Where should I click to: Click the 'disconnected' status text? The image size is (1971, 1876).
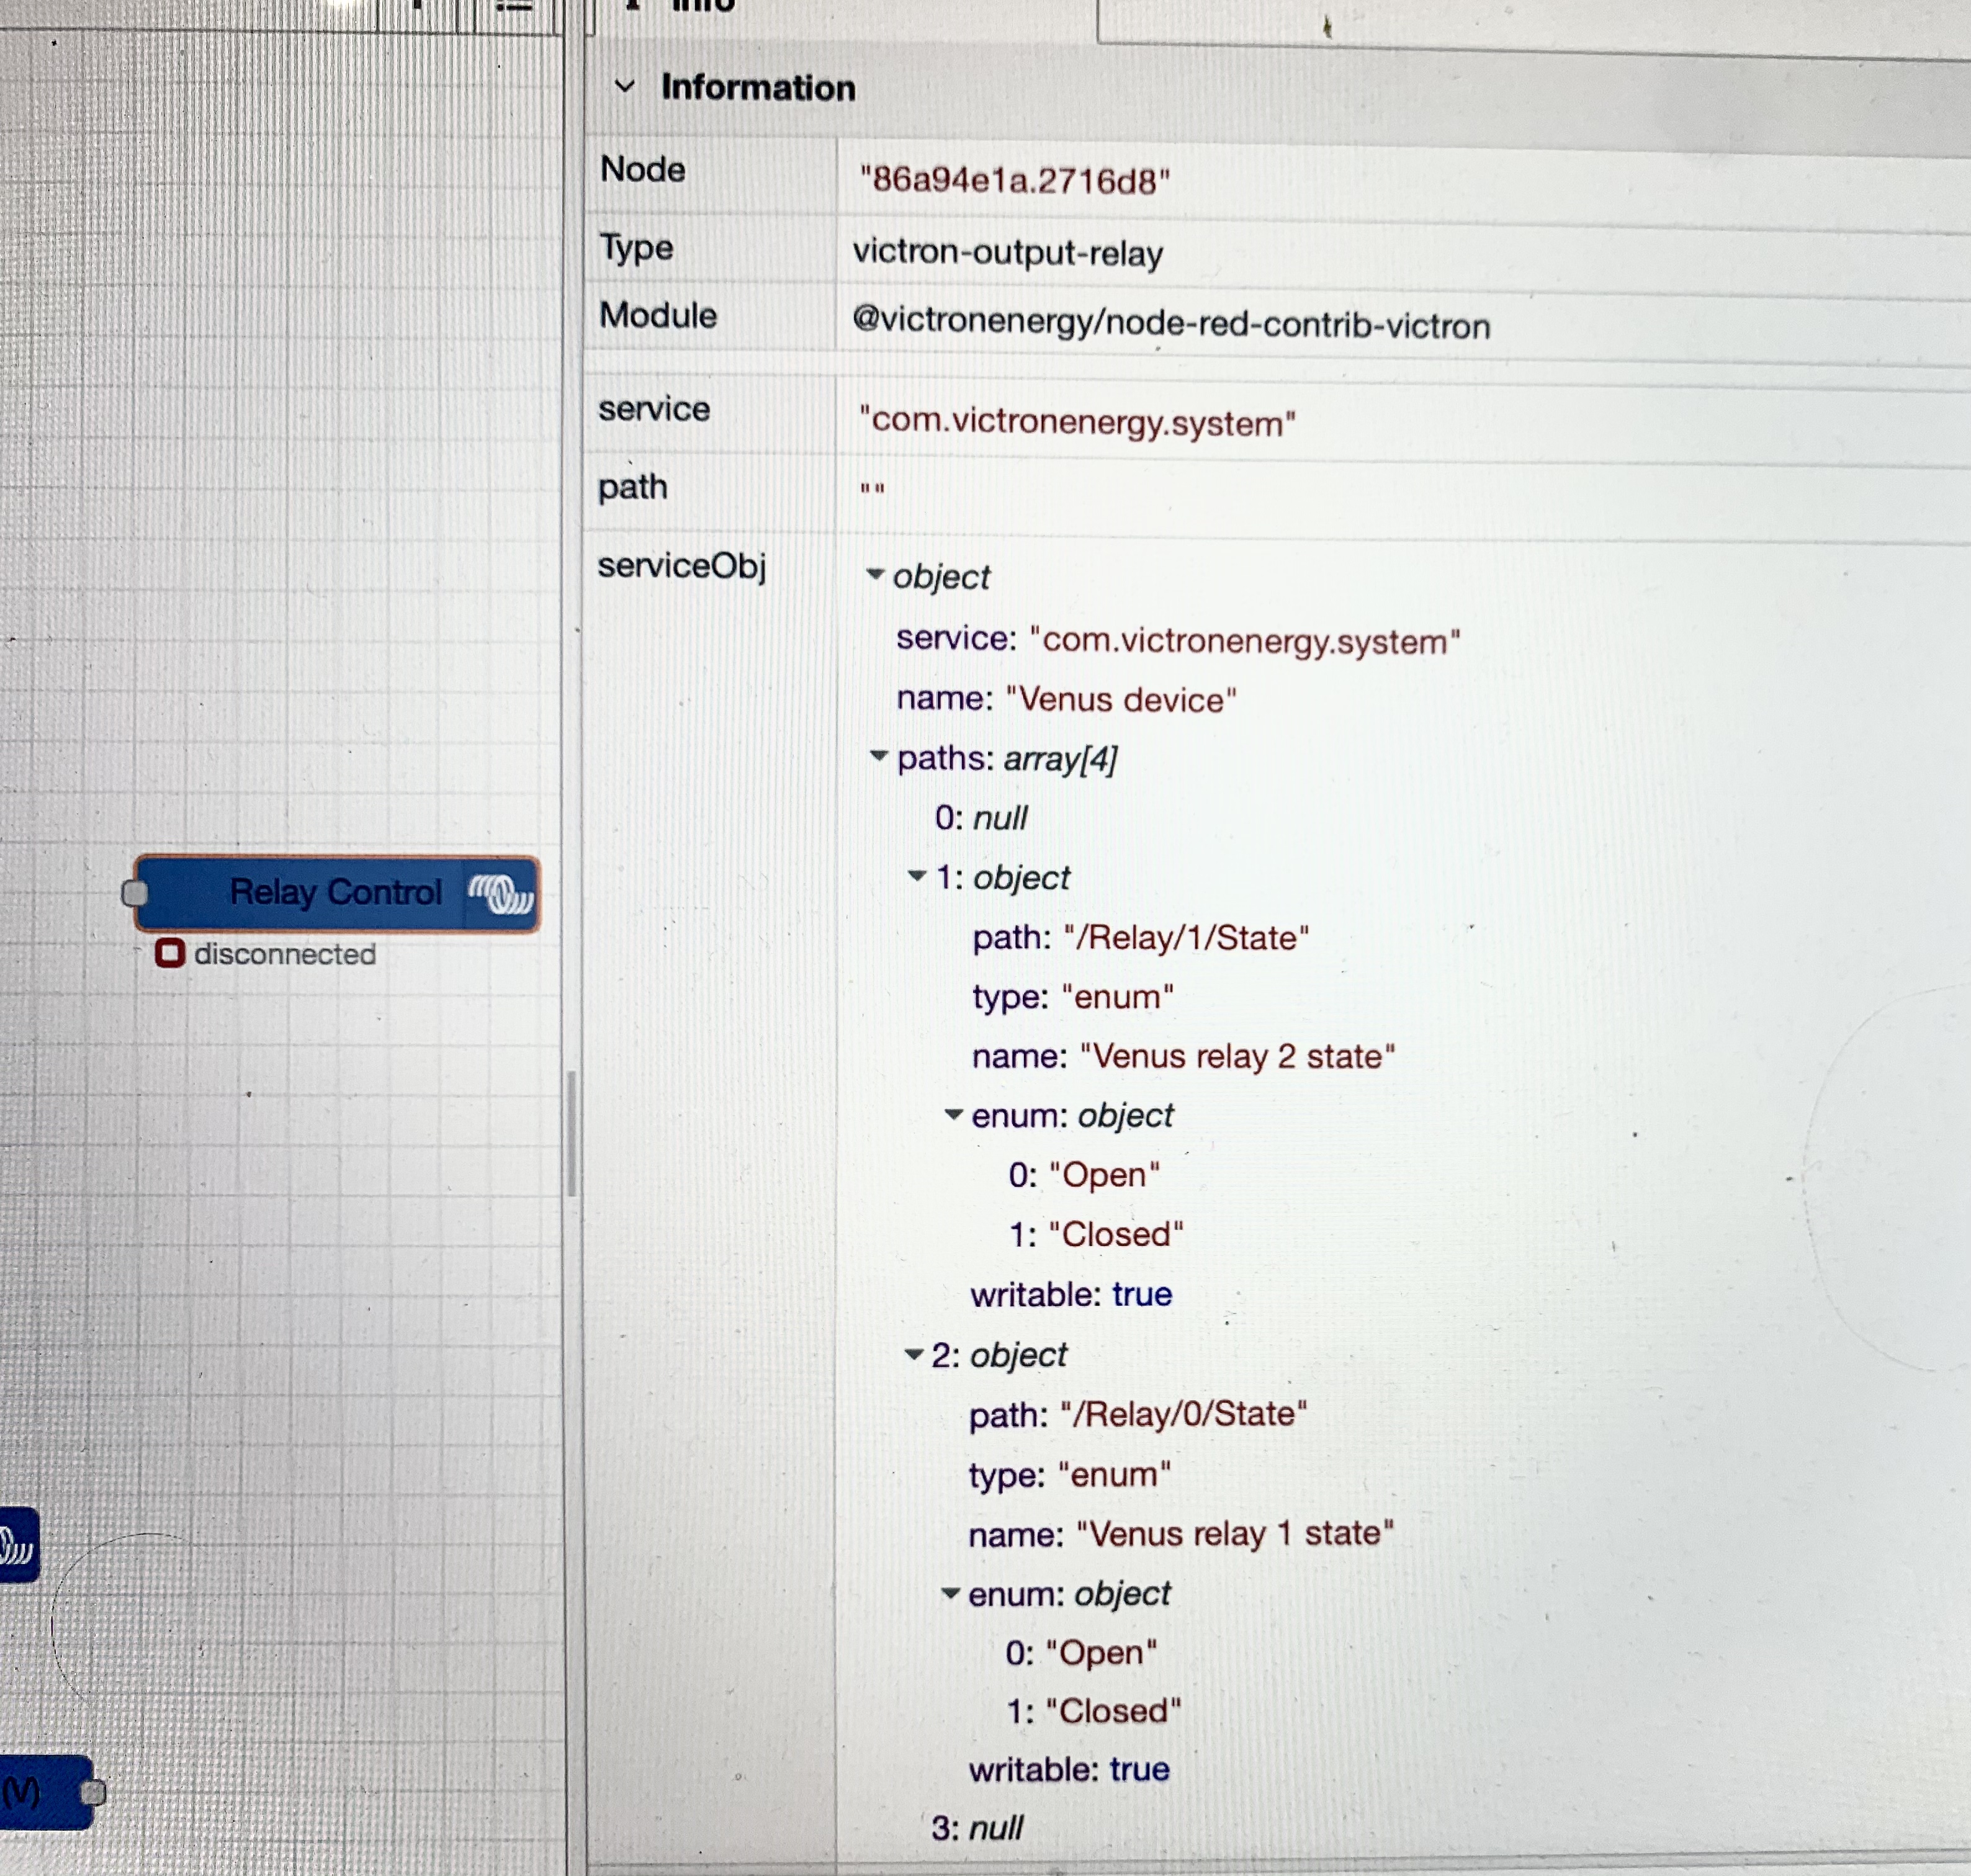[x=285, y=954]
